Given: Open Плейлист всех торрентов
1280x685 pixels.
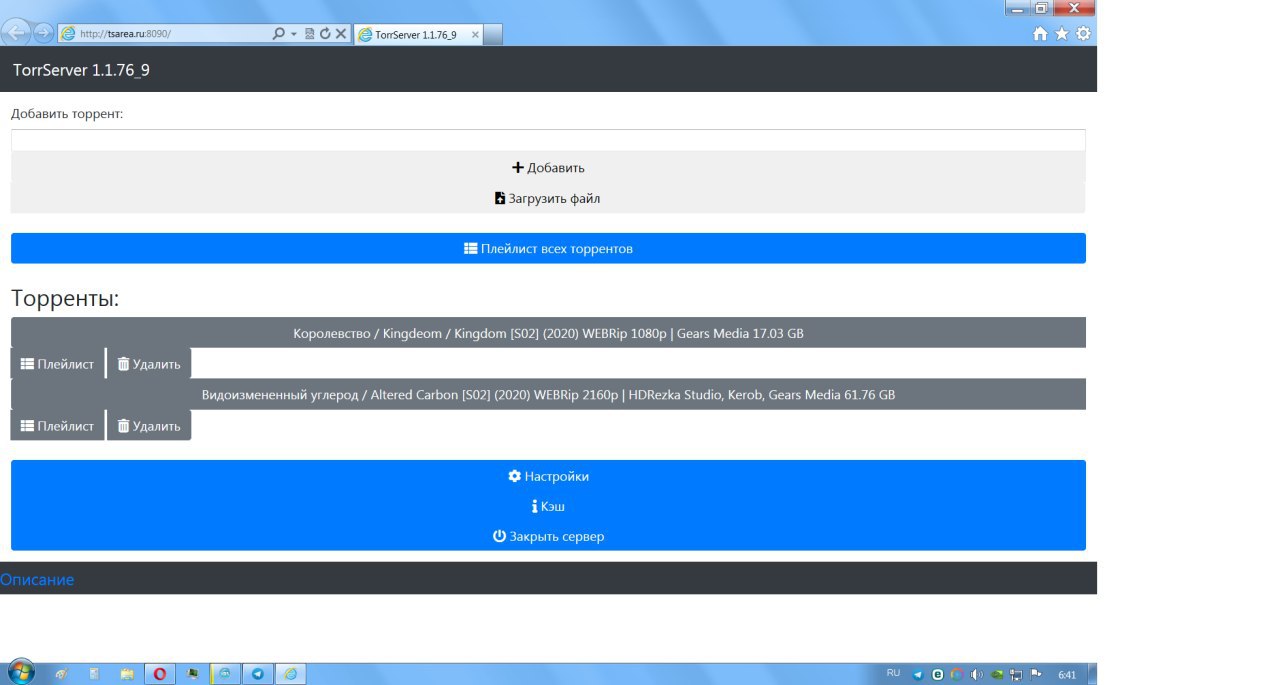Looking at the screenshot, I should [548, 248].
